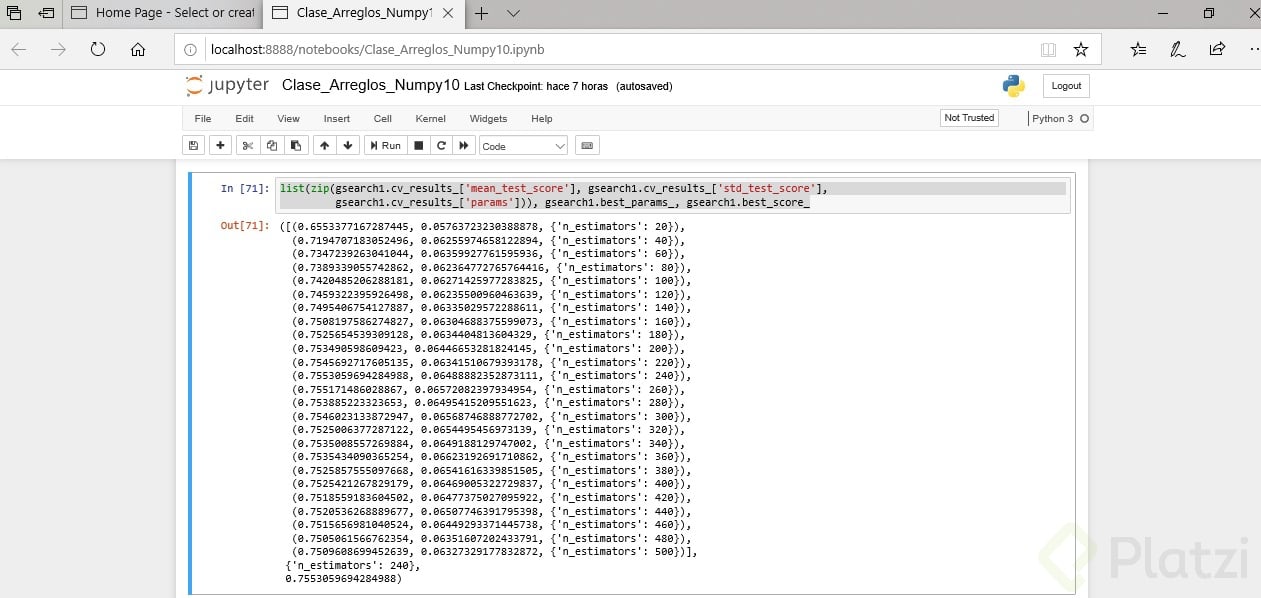
Task: Click the notebook title Clase_Arreglos_Numpy10
Action: (371, 85)
